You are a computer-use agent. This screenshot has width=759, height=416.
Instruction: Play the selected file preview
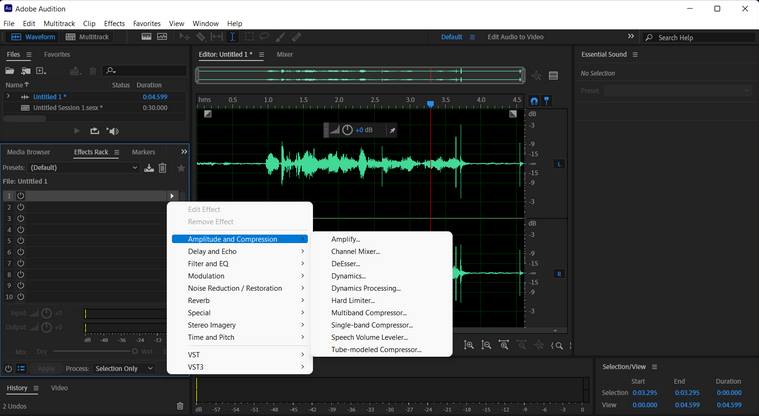point(76,131)
